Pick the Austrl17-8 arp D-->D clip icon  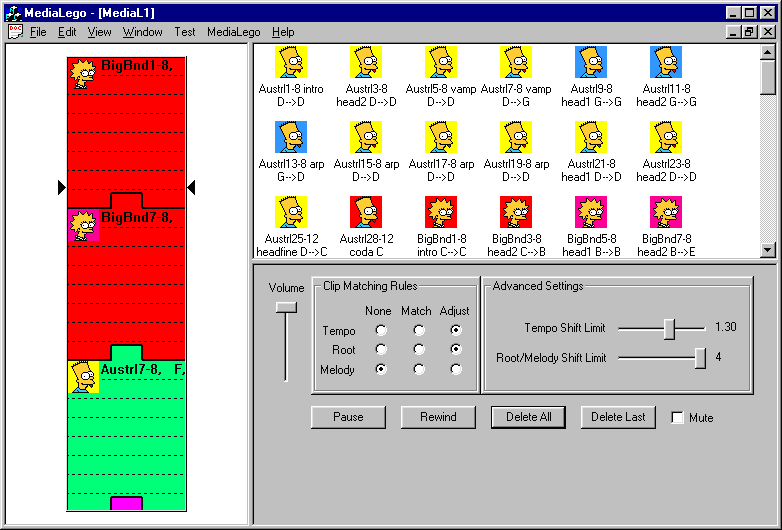441,137
